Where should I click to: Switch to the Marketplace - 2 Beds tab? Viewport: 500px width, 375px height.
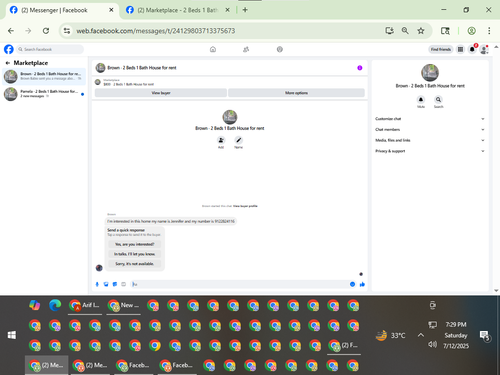[177, 10]
